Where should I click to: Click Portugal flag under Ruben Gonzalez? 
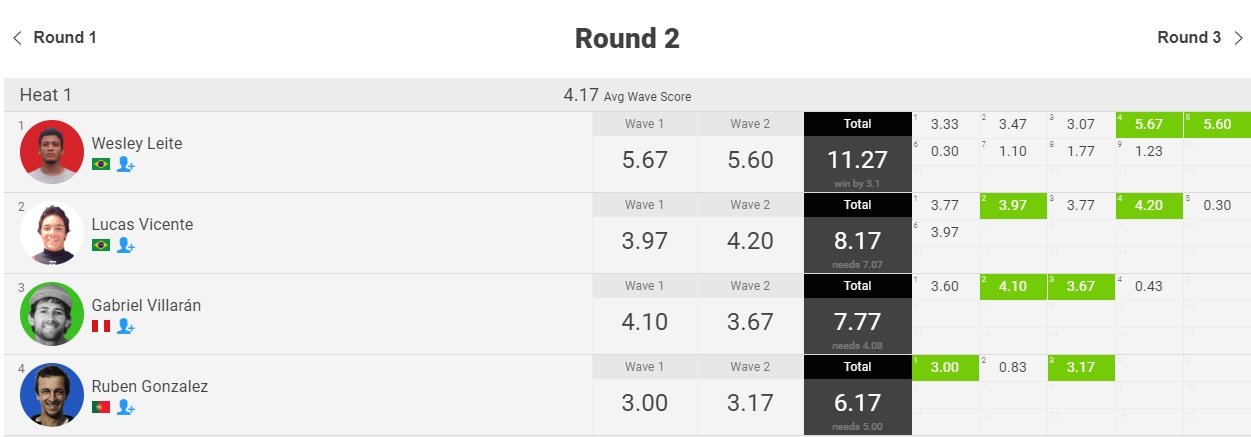[x=101, y=407]
